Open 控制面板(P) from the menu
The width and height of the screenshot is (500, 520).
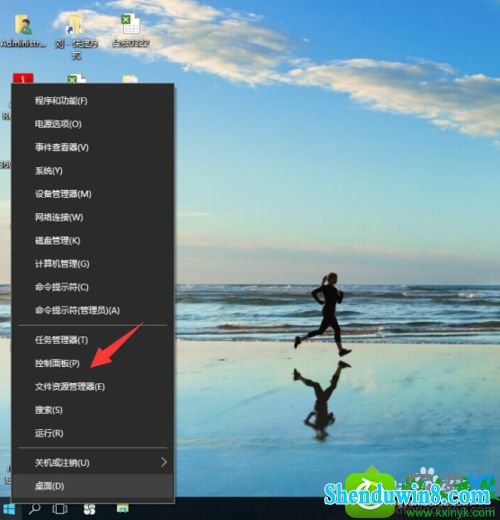pyautogui.click(x=93, y=363)
